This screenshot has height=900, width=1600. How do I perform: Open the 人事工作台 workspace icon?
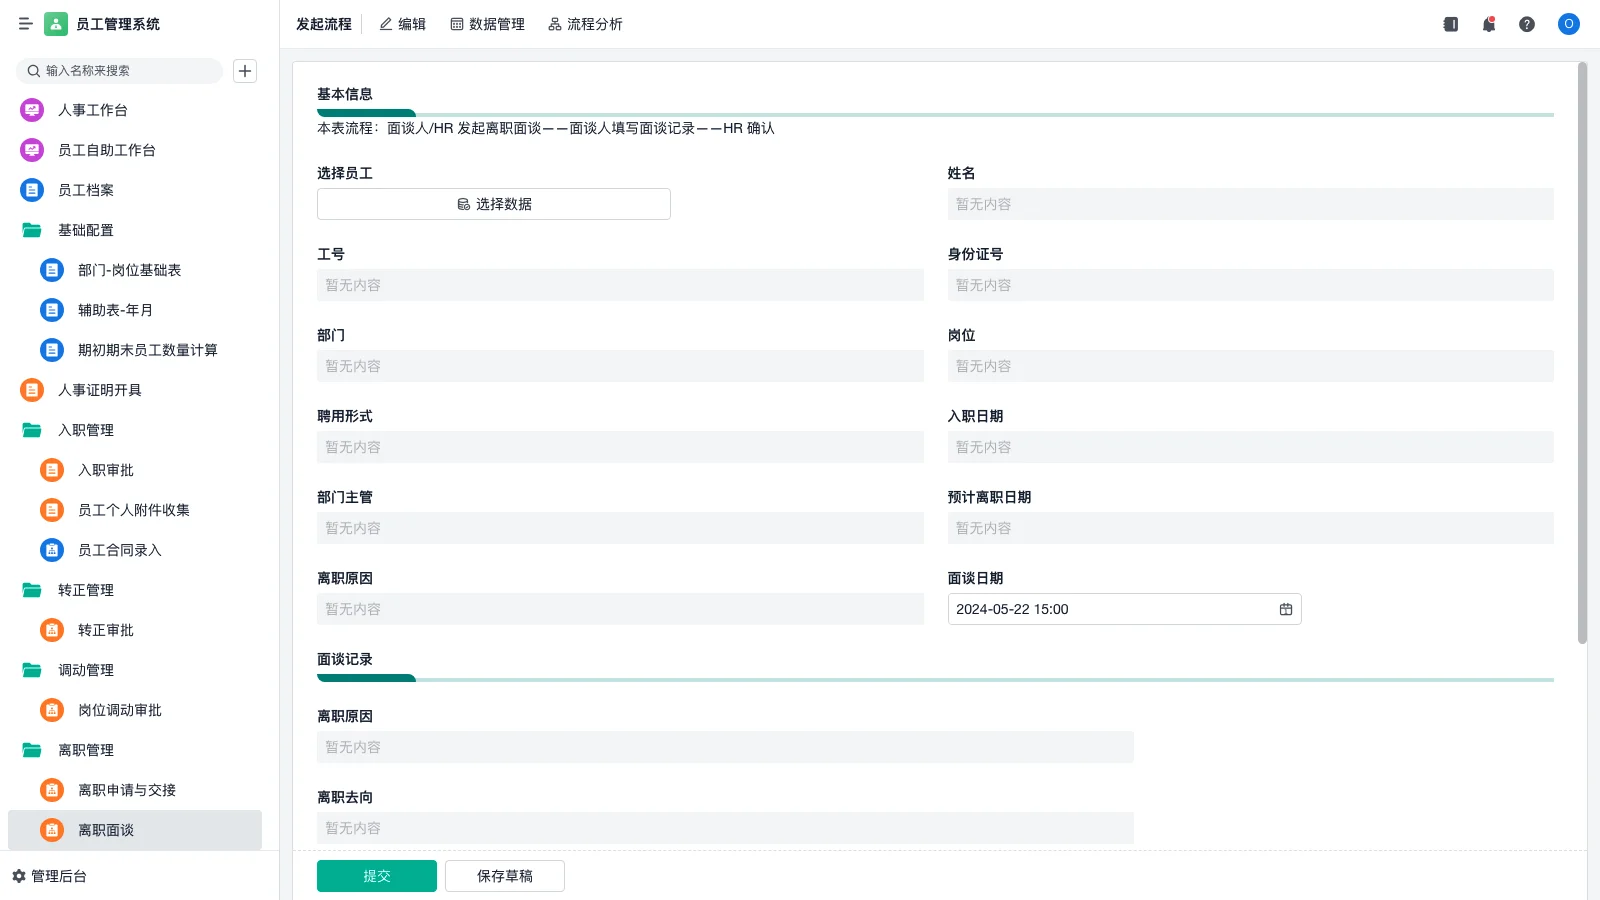pos(31,110)
